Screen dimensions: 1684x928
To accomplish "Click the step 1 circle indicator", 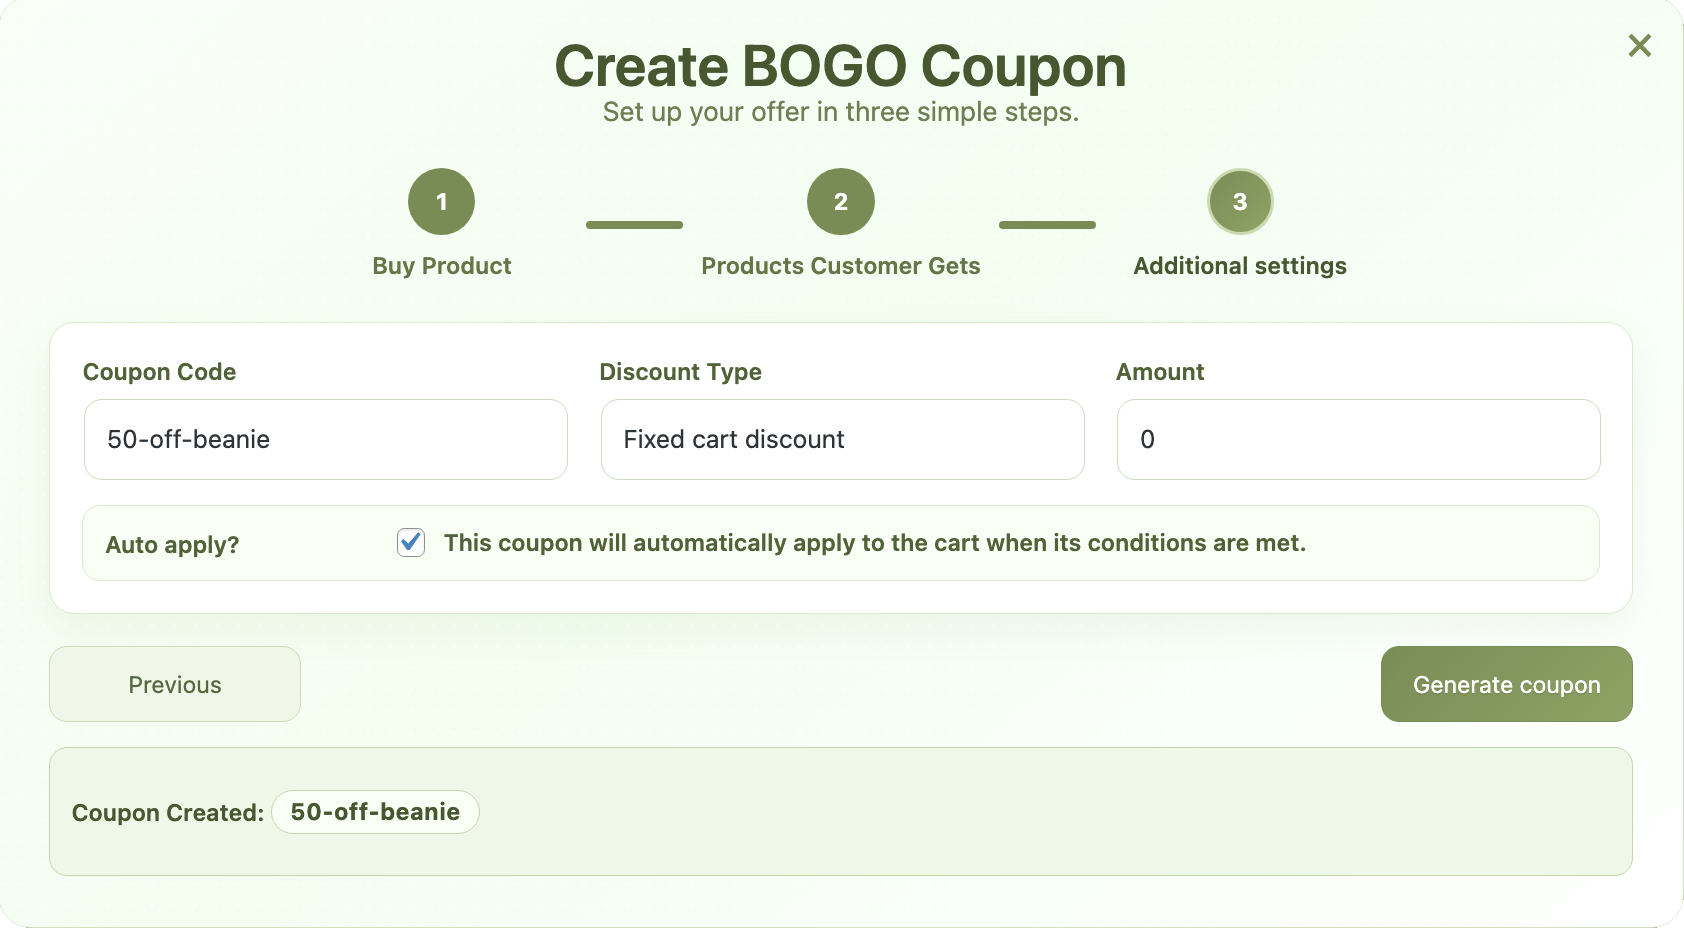I will [x=441, y=202].
